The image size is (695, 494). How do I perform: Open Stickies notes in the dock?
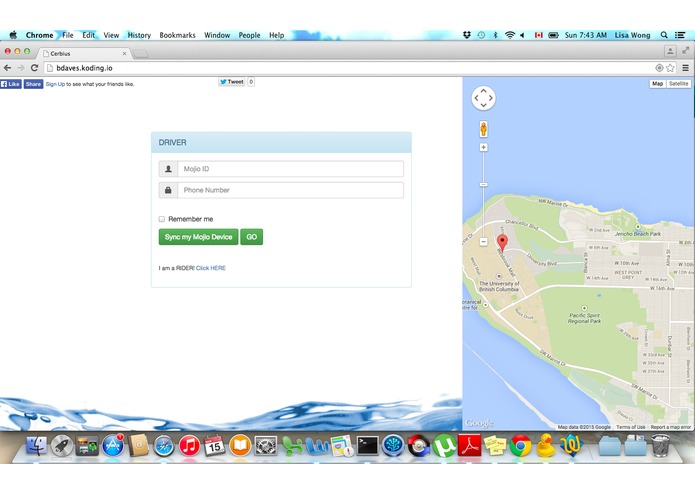pyautogui.click(x=495, y=445)
